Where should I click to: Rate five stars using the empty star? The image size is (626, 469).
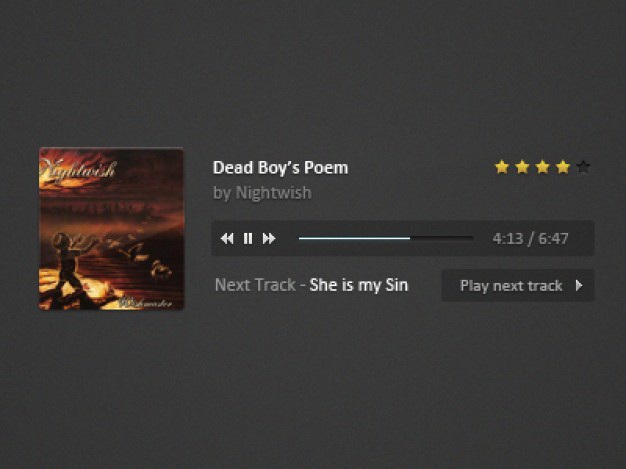pos(583,167)
